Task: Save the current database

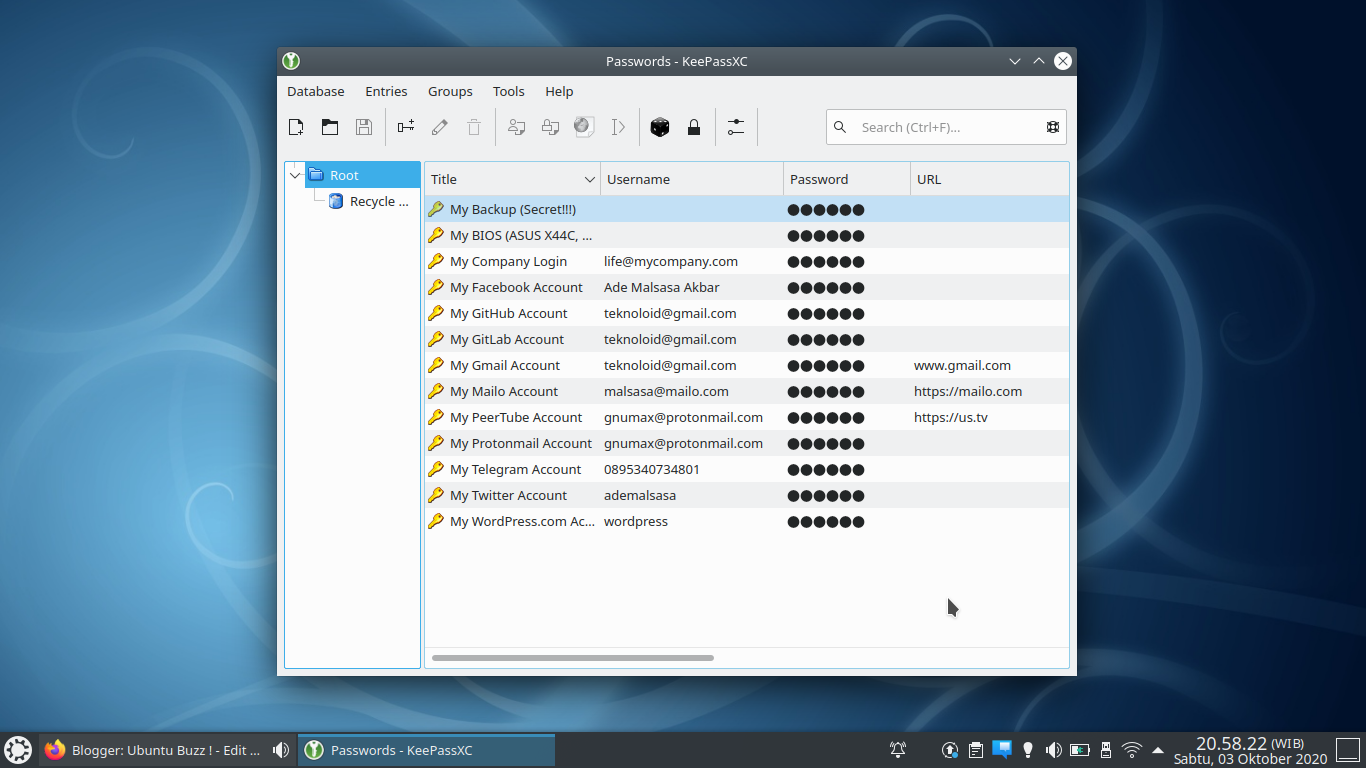Action: 364,127
